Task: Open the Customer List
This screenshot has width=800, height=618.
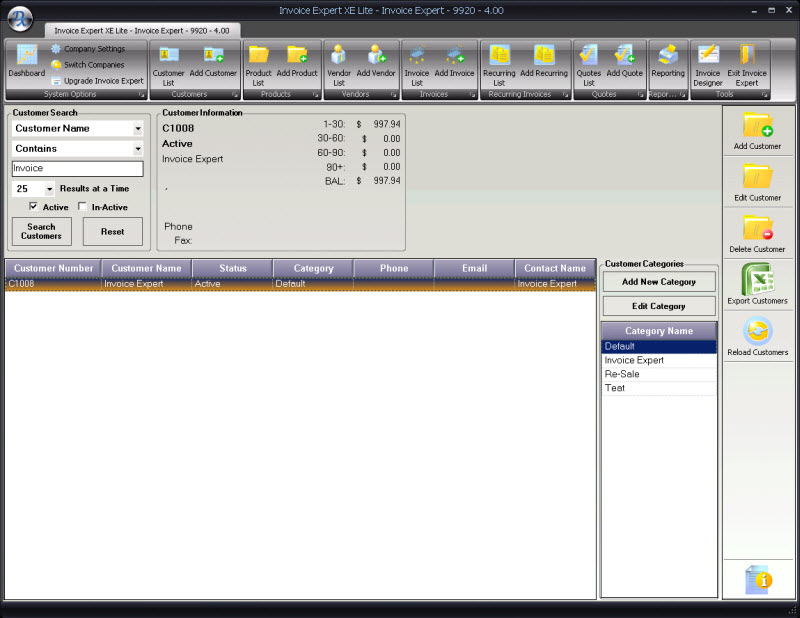Action: [168, 66]
